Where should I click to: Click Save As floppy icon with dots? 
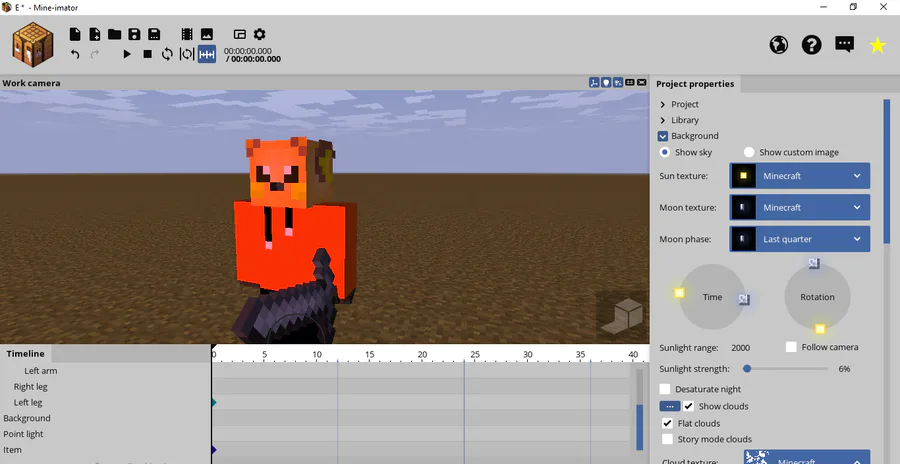(x=154, y=34)
